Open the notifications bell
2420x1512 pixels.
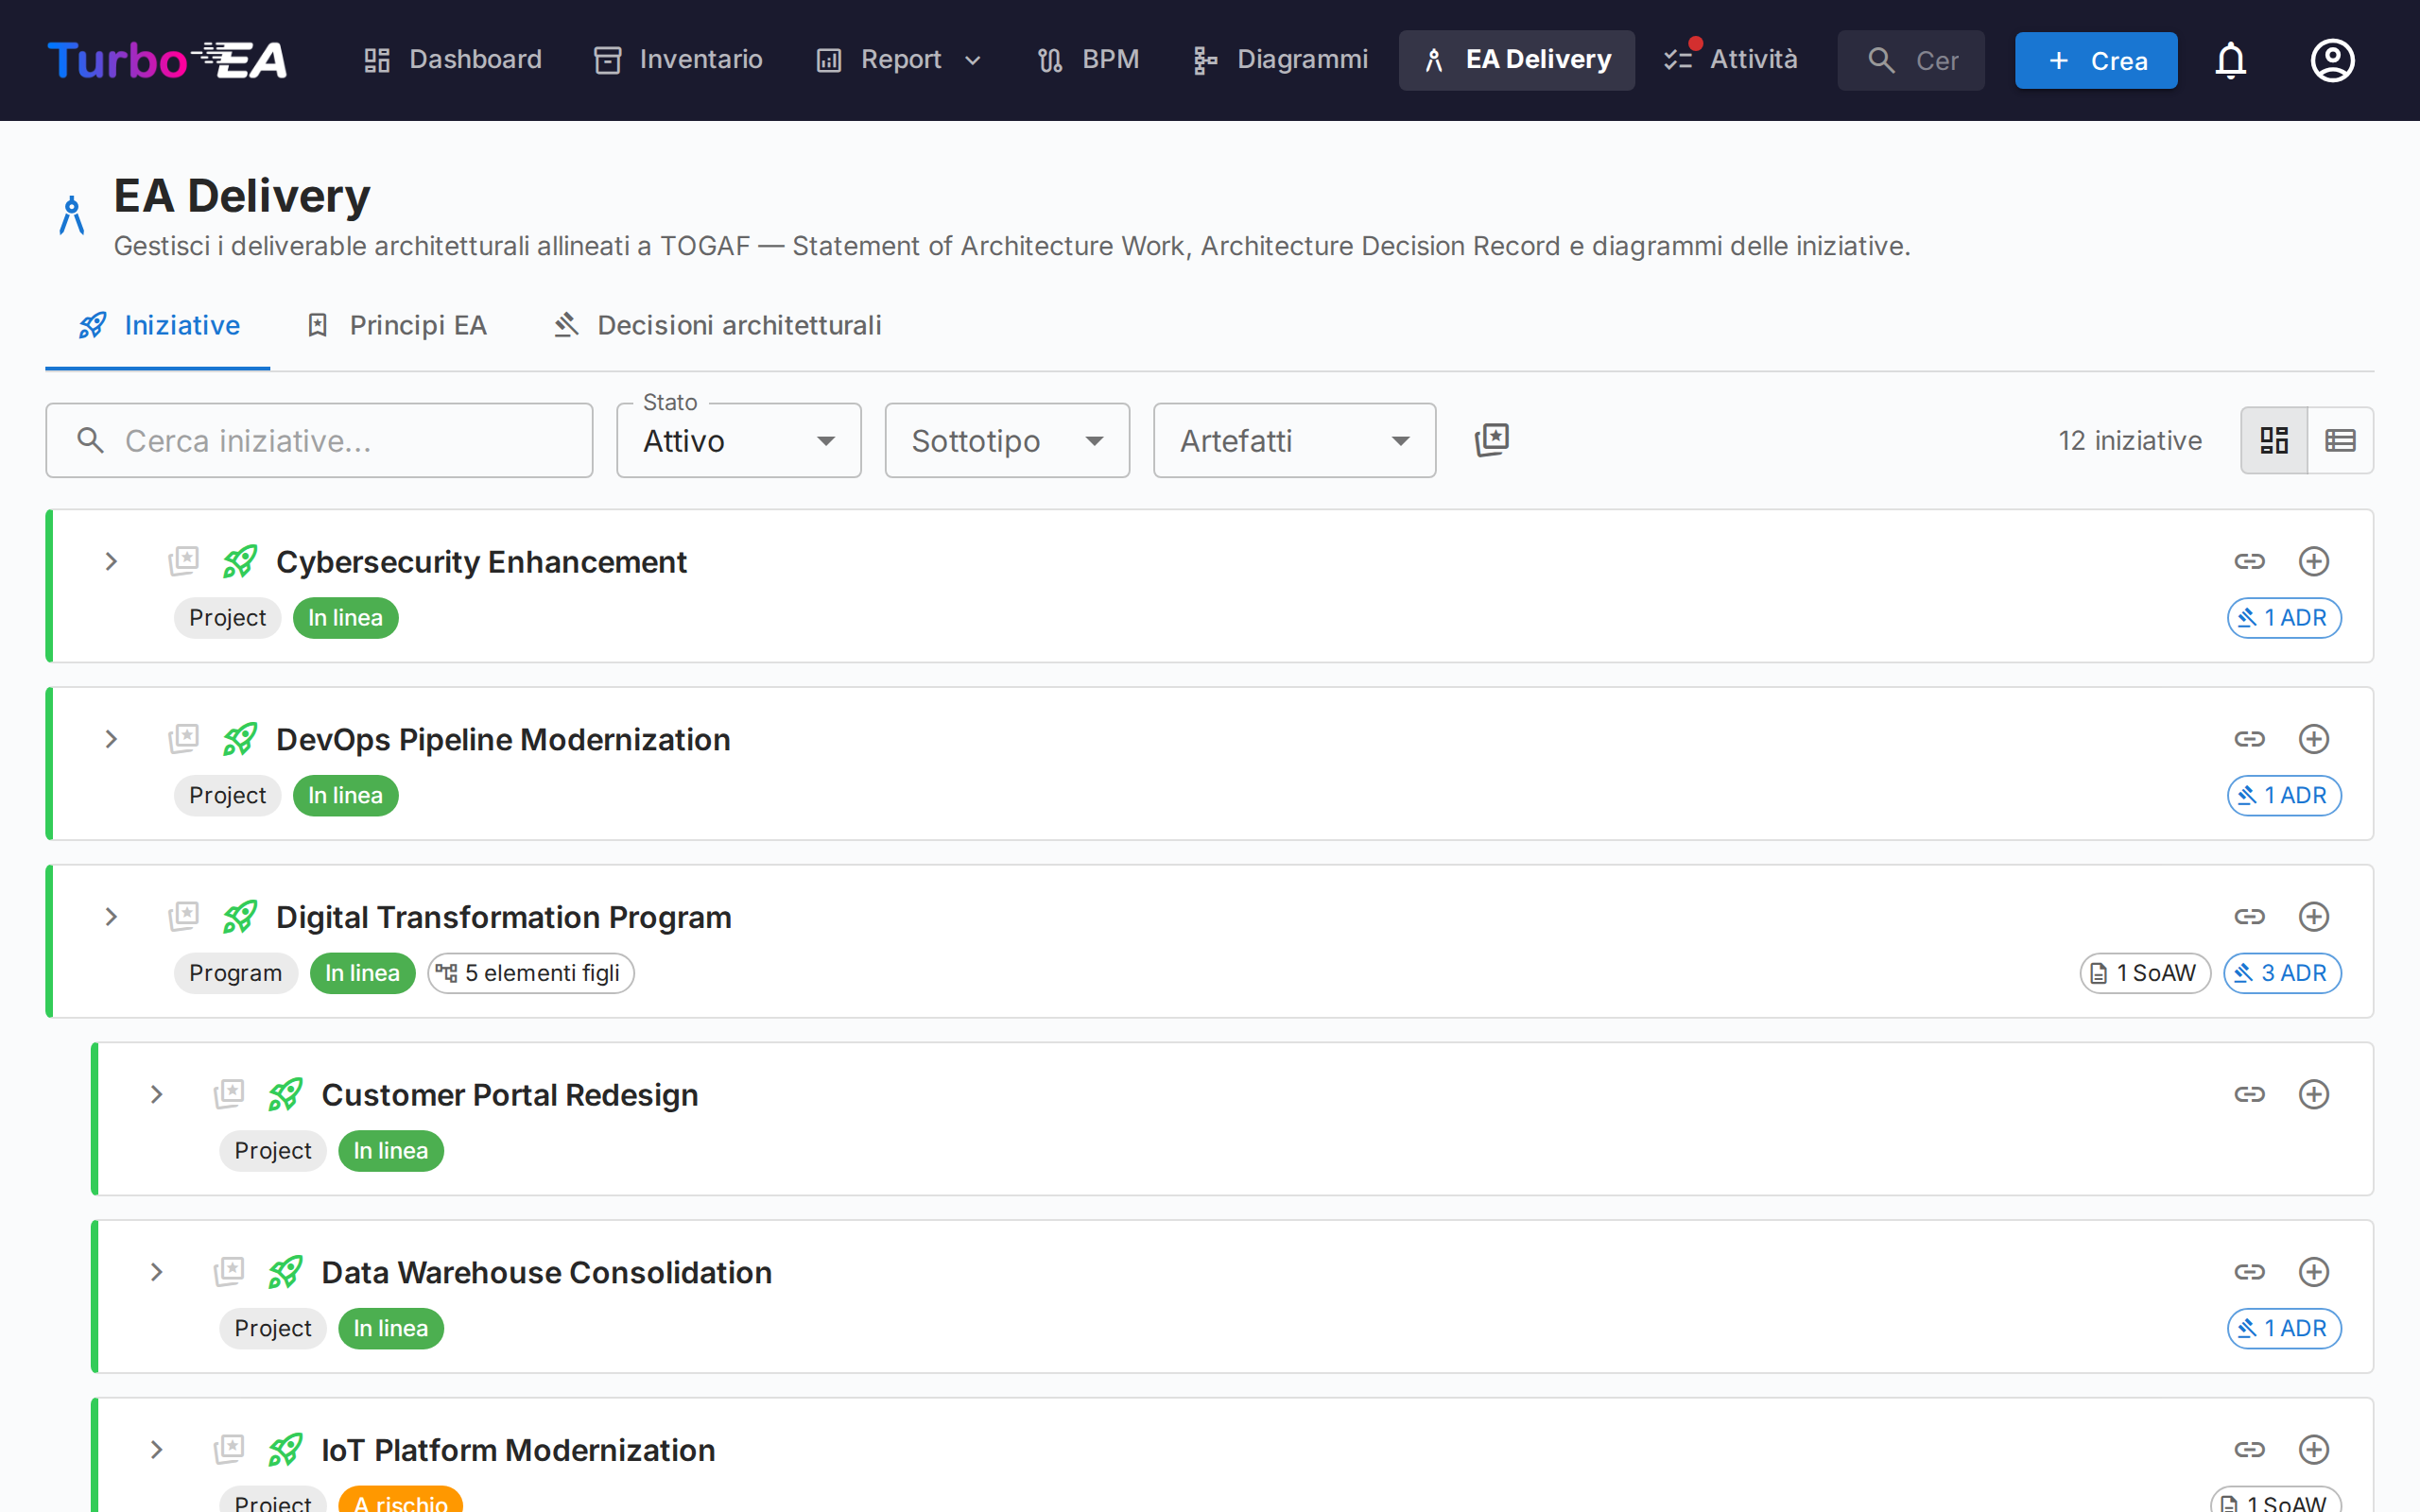(2231, 60)
